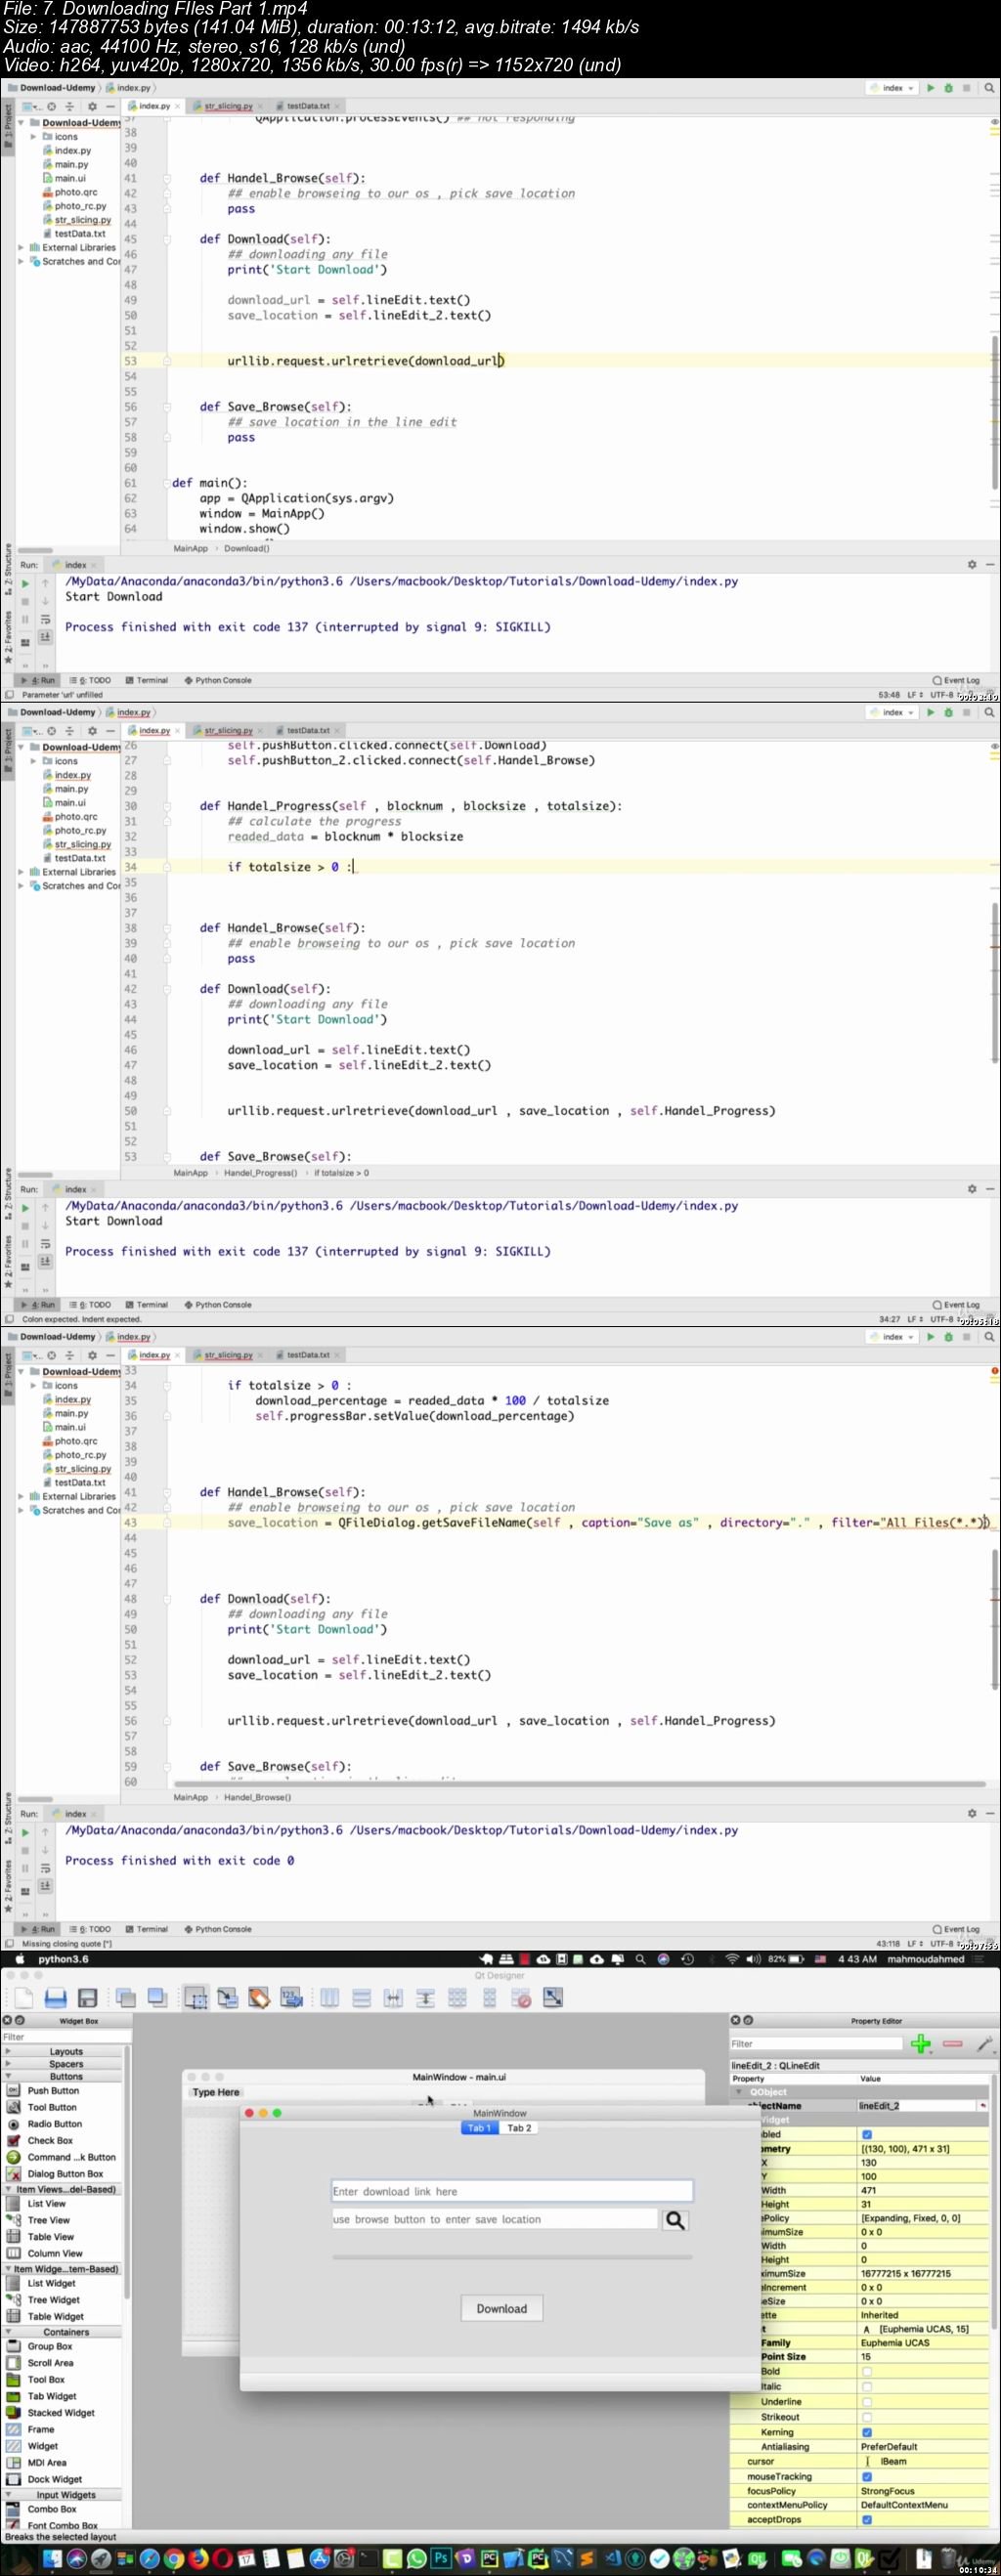Click the Save floppy icon in Qt Designer
Viewport: 1001px width, 2576px height.
[88, 1998]
